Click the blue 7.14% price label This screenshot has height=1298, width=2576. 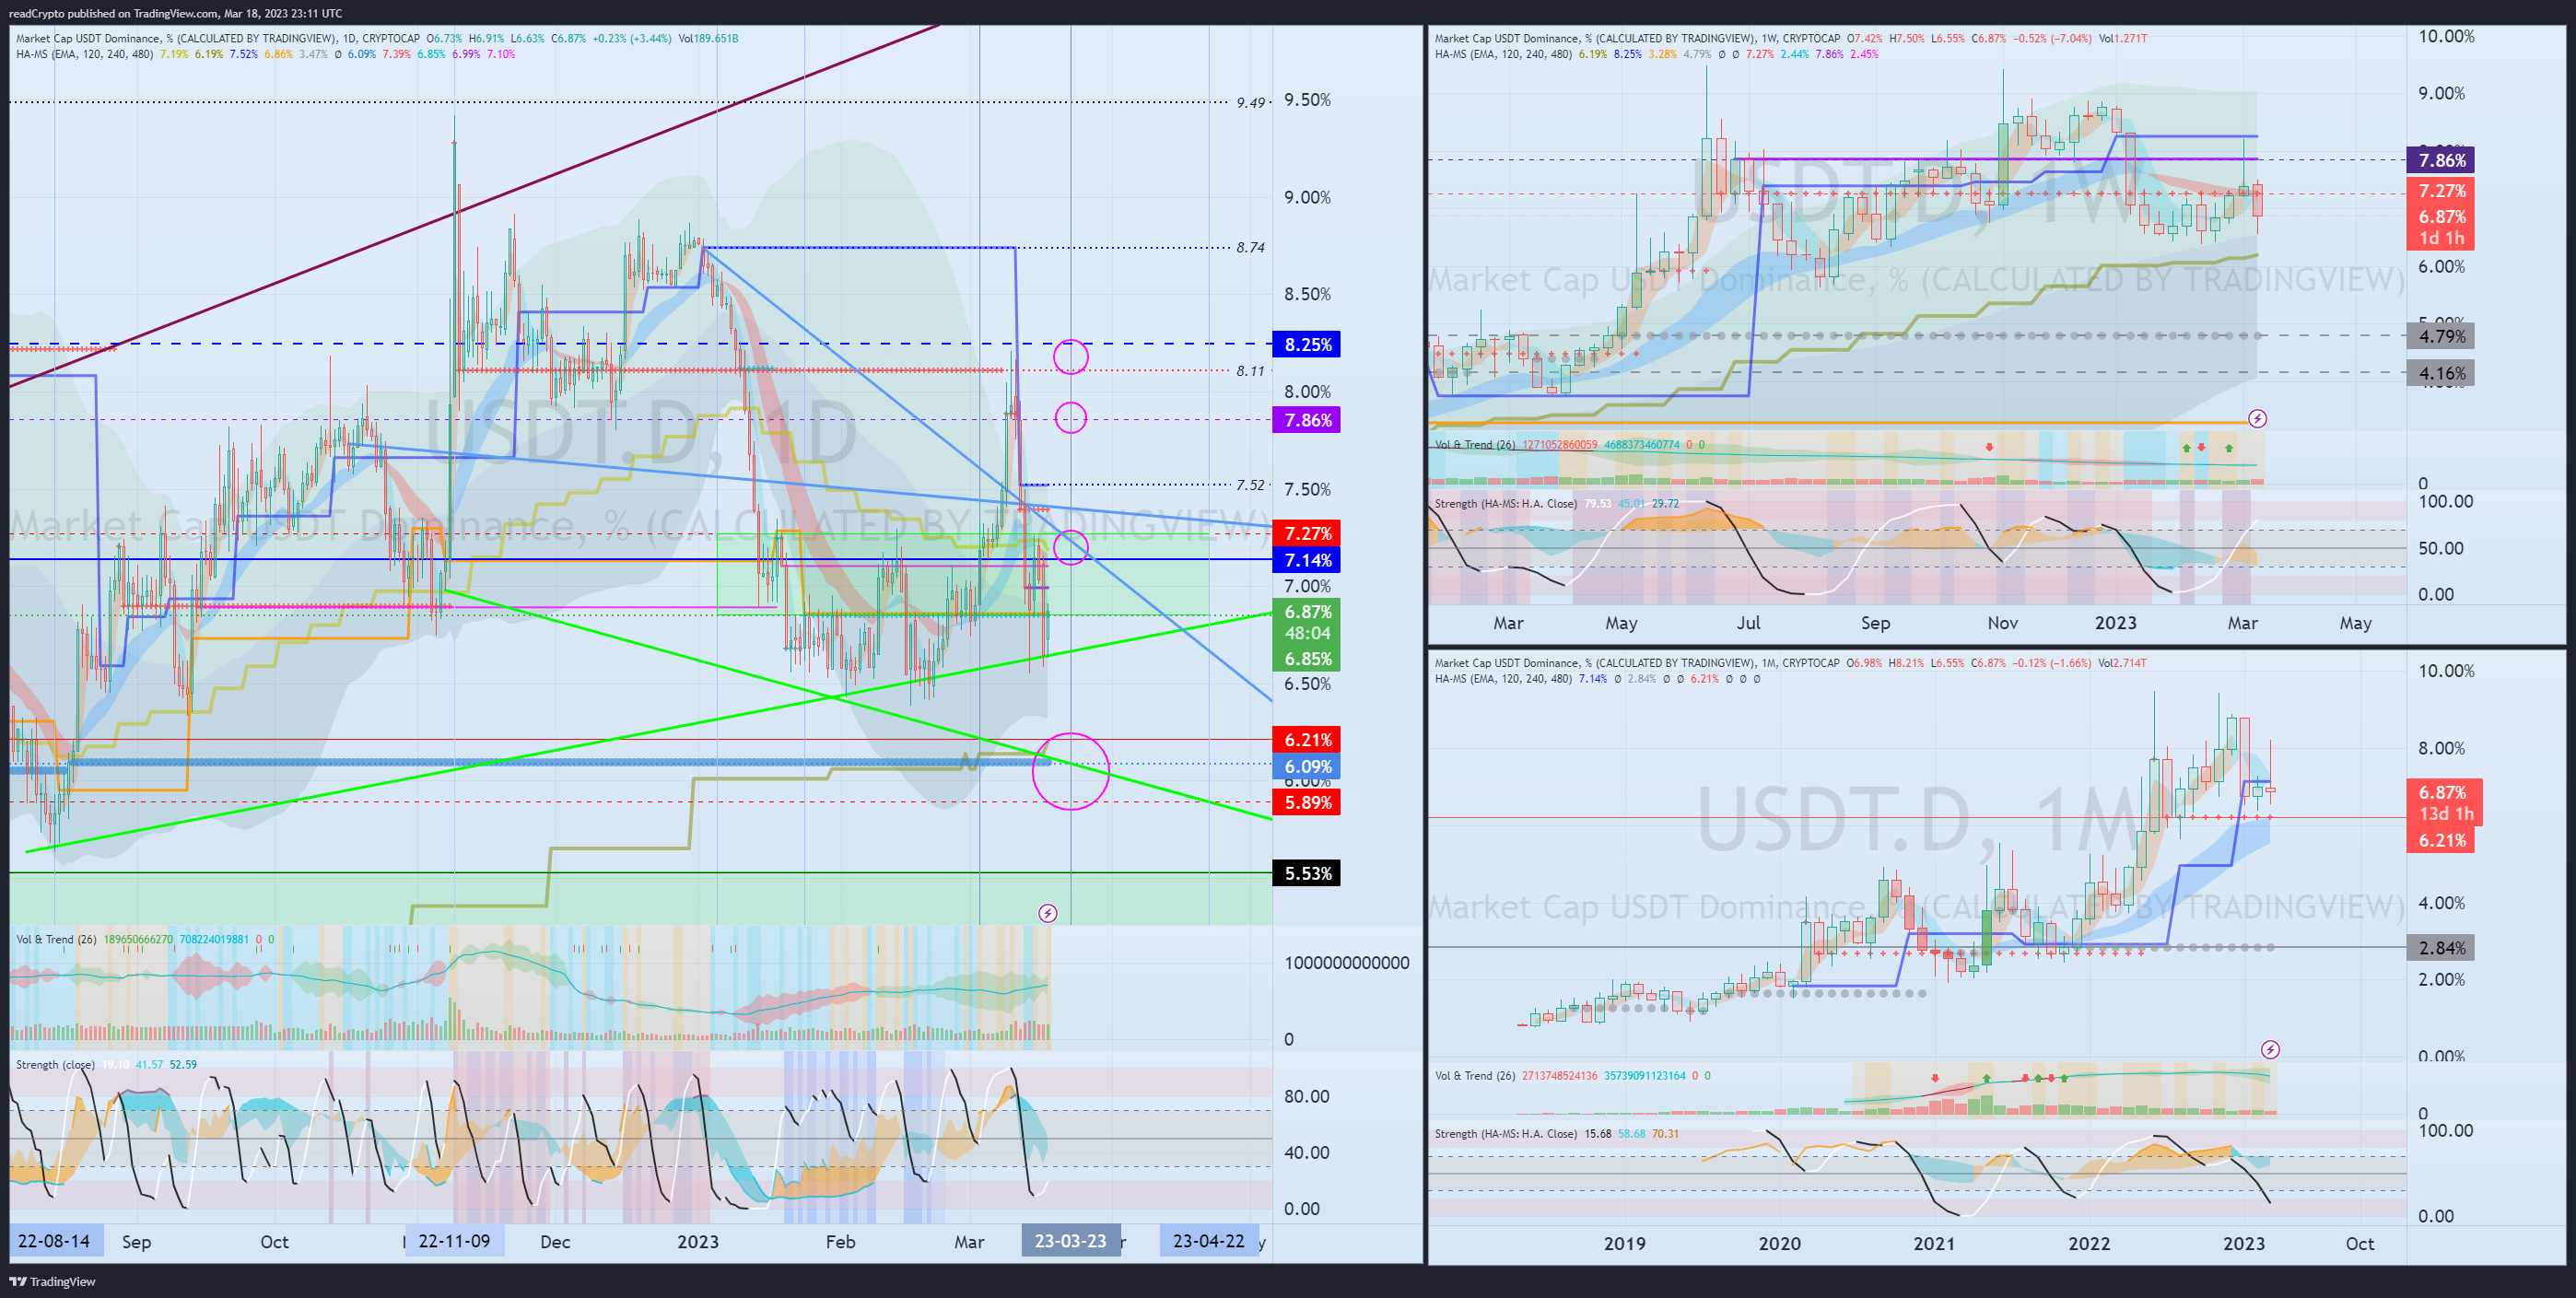(x=1307, y=560)
